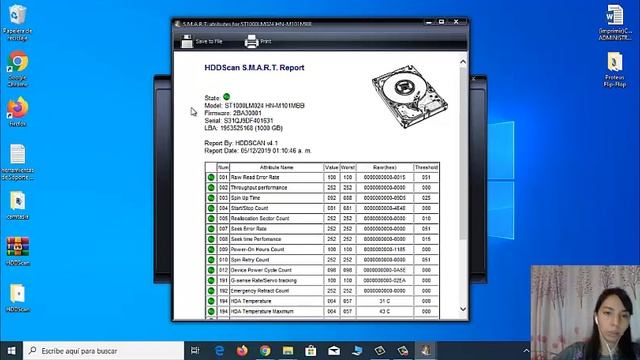640x360 pixels.
Task: Click the green State indicator dot
Action: coord(227,97)
